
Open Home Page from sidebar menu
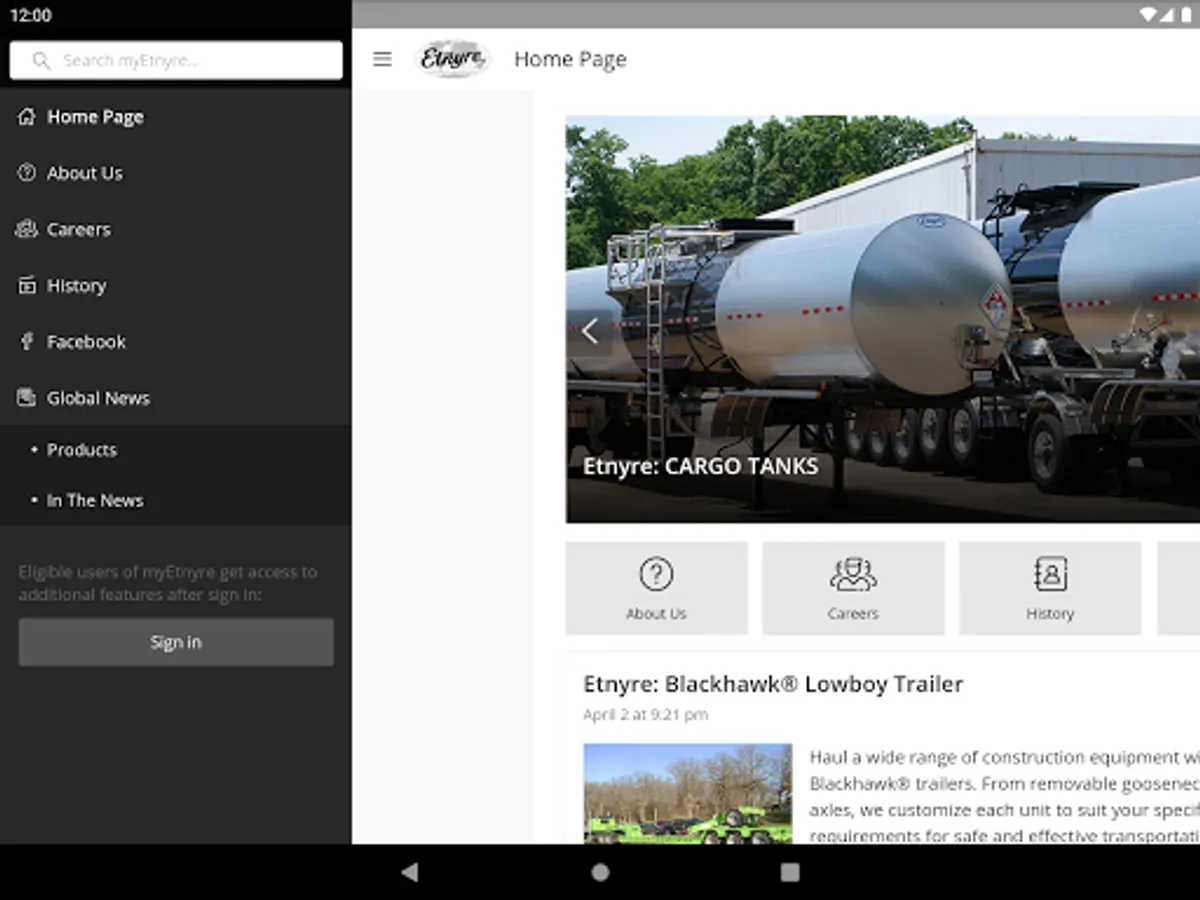point(175,116)
